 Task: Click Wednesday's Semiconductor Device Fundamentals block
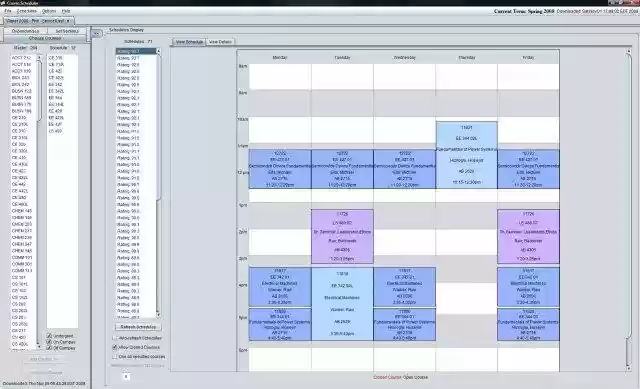point(404,169)
